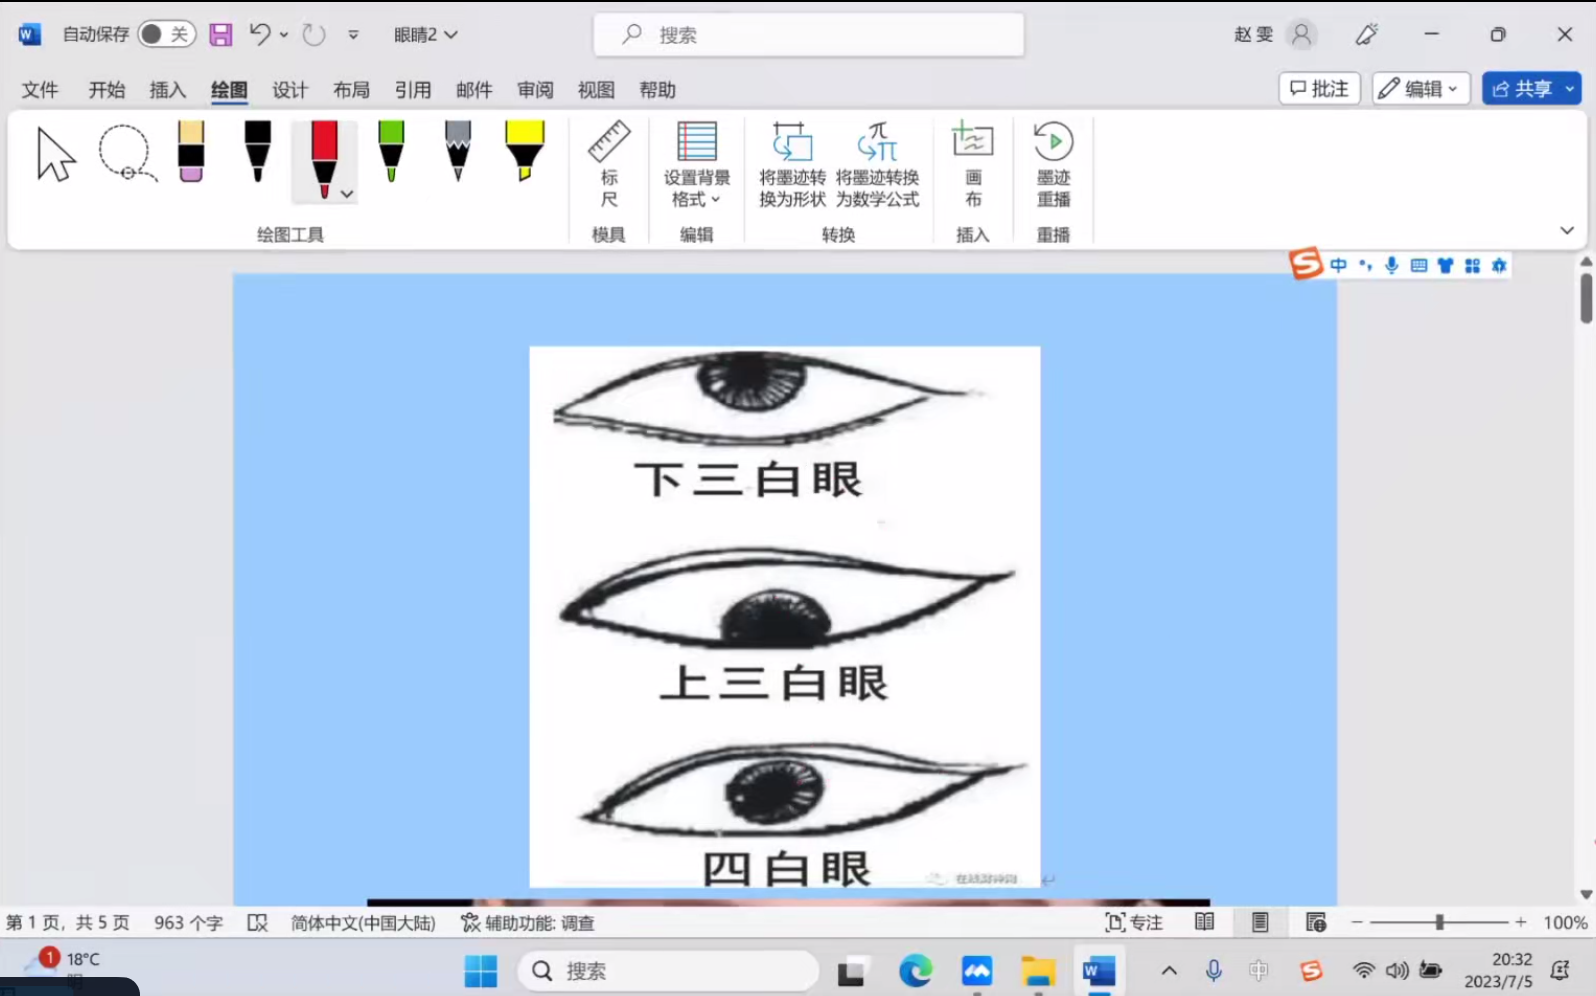Click word count 963 个字

pos(188,923)
